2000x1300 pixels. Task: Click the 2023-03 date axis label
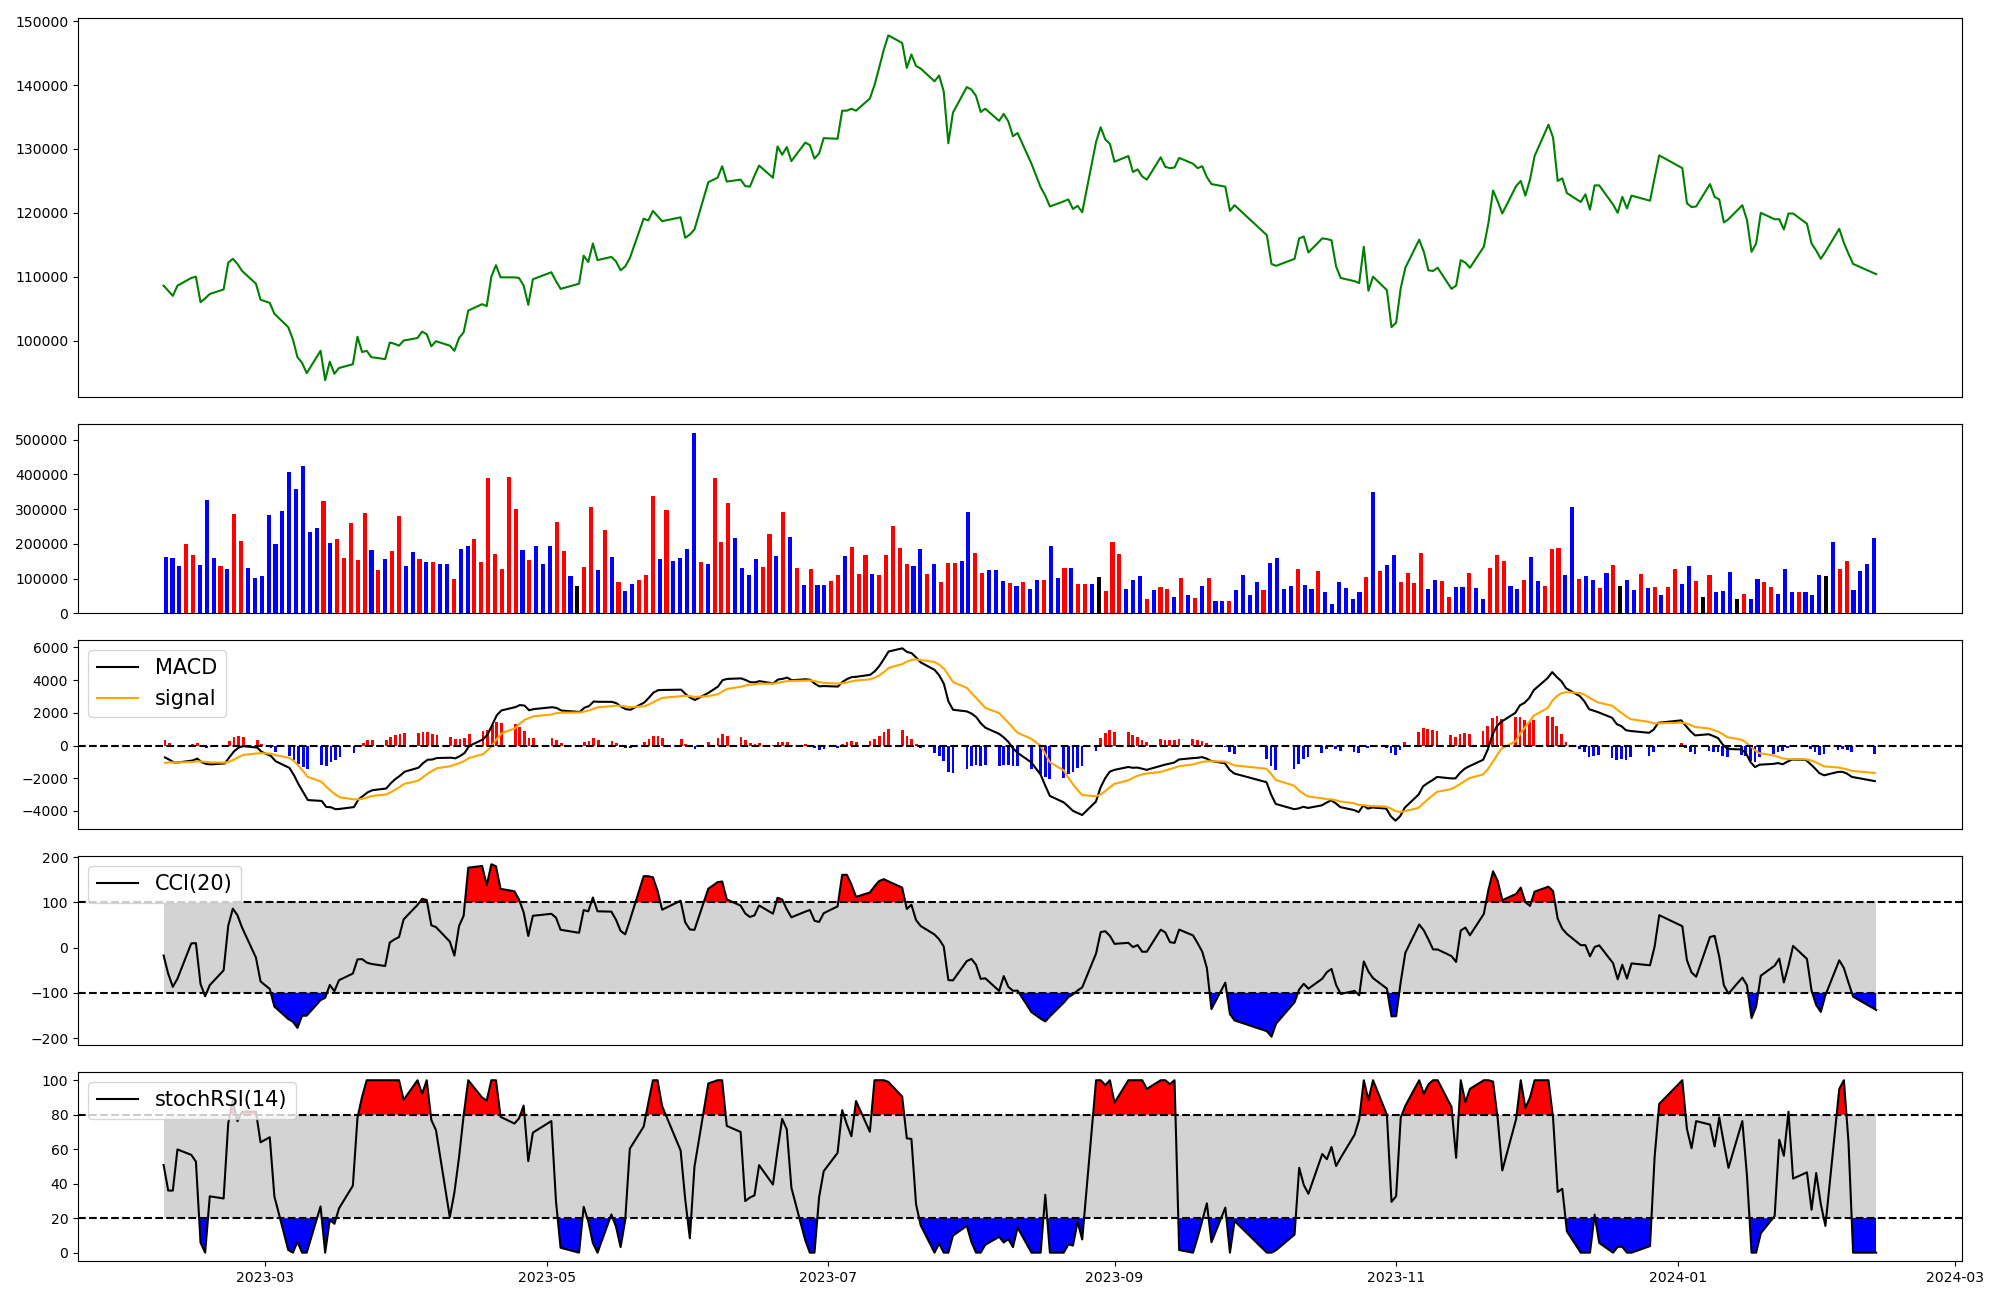265,1276
